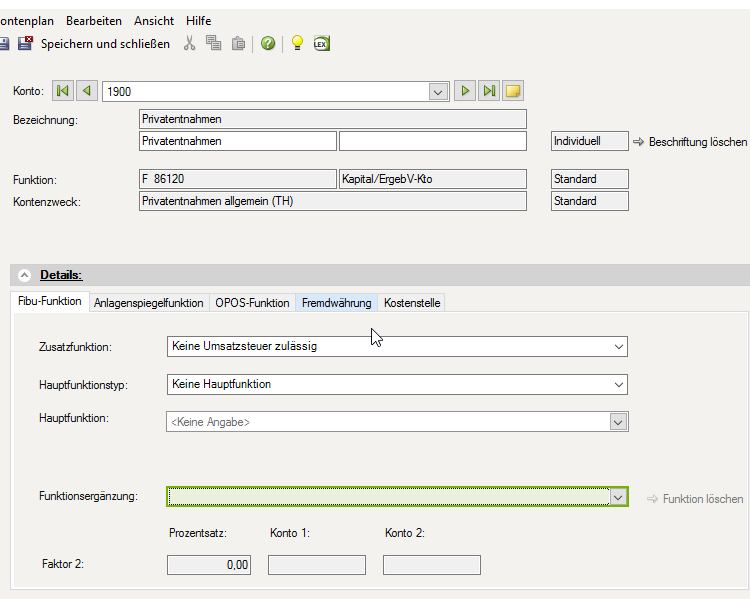Click Funktion löschen link
Screen dimensions: 750x599
[703, 499]
